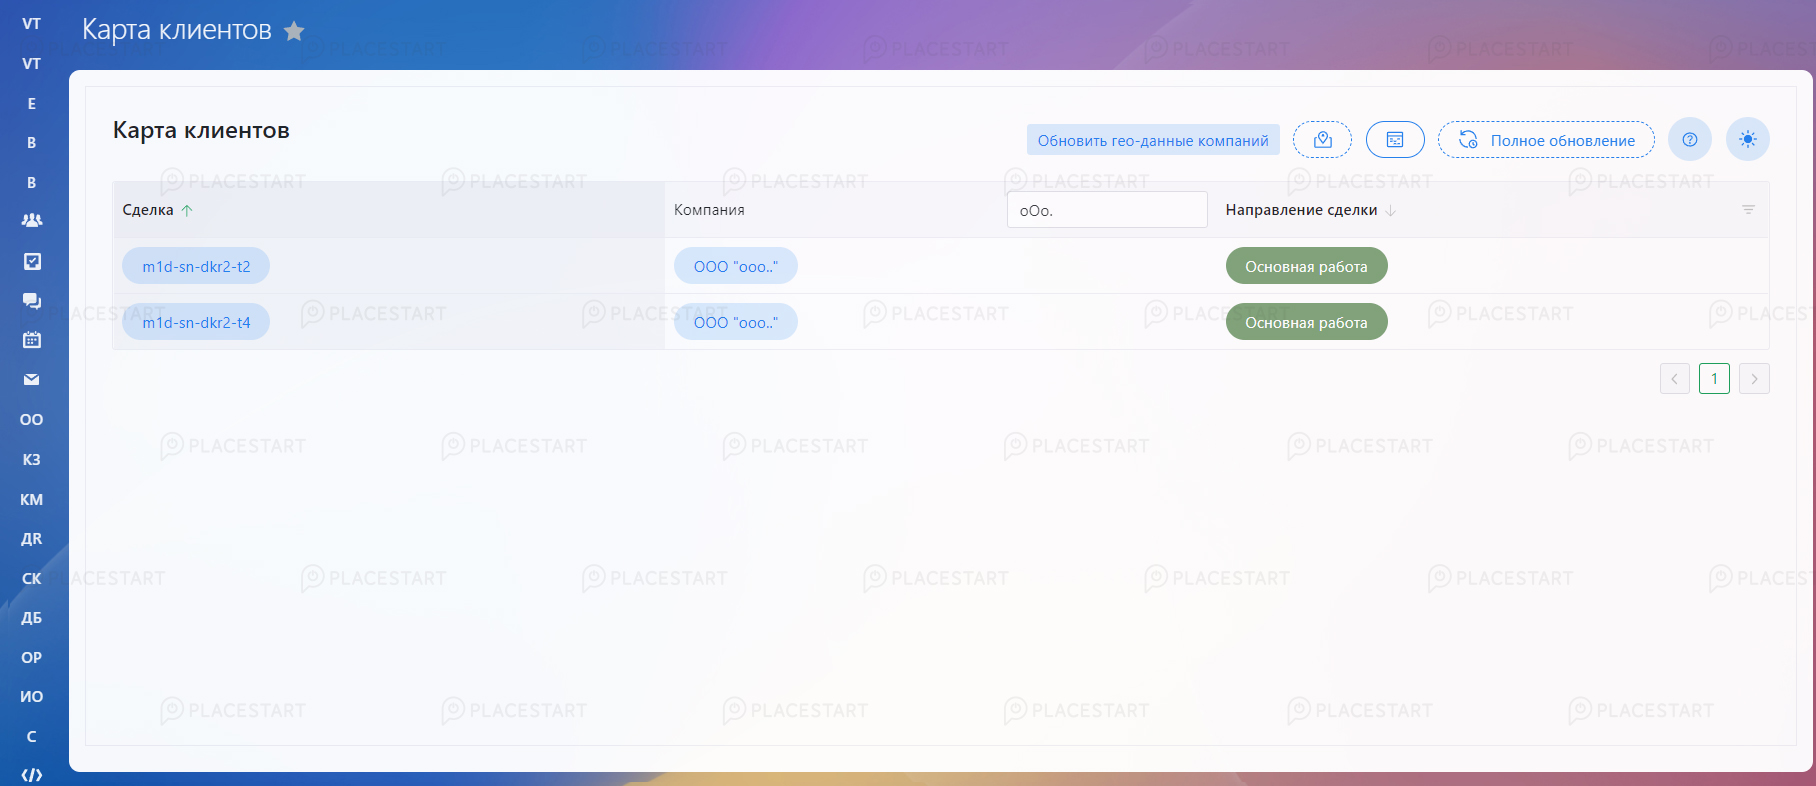Open the calendar sidebar icon

tap(32, 340)
